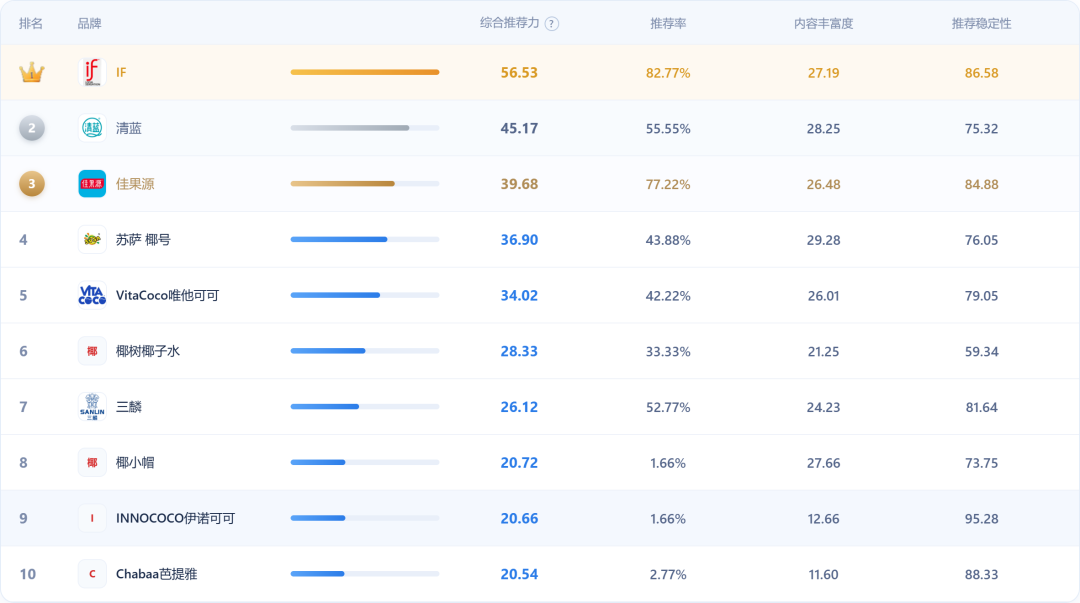
Task: Click the Chabaa brand letter icon
Action: (x=92, y=574)
